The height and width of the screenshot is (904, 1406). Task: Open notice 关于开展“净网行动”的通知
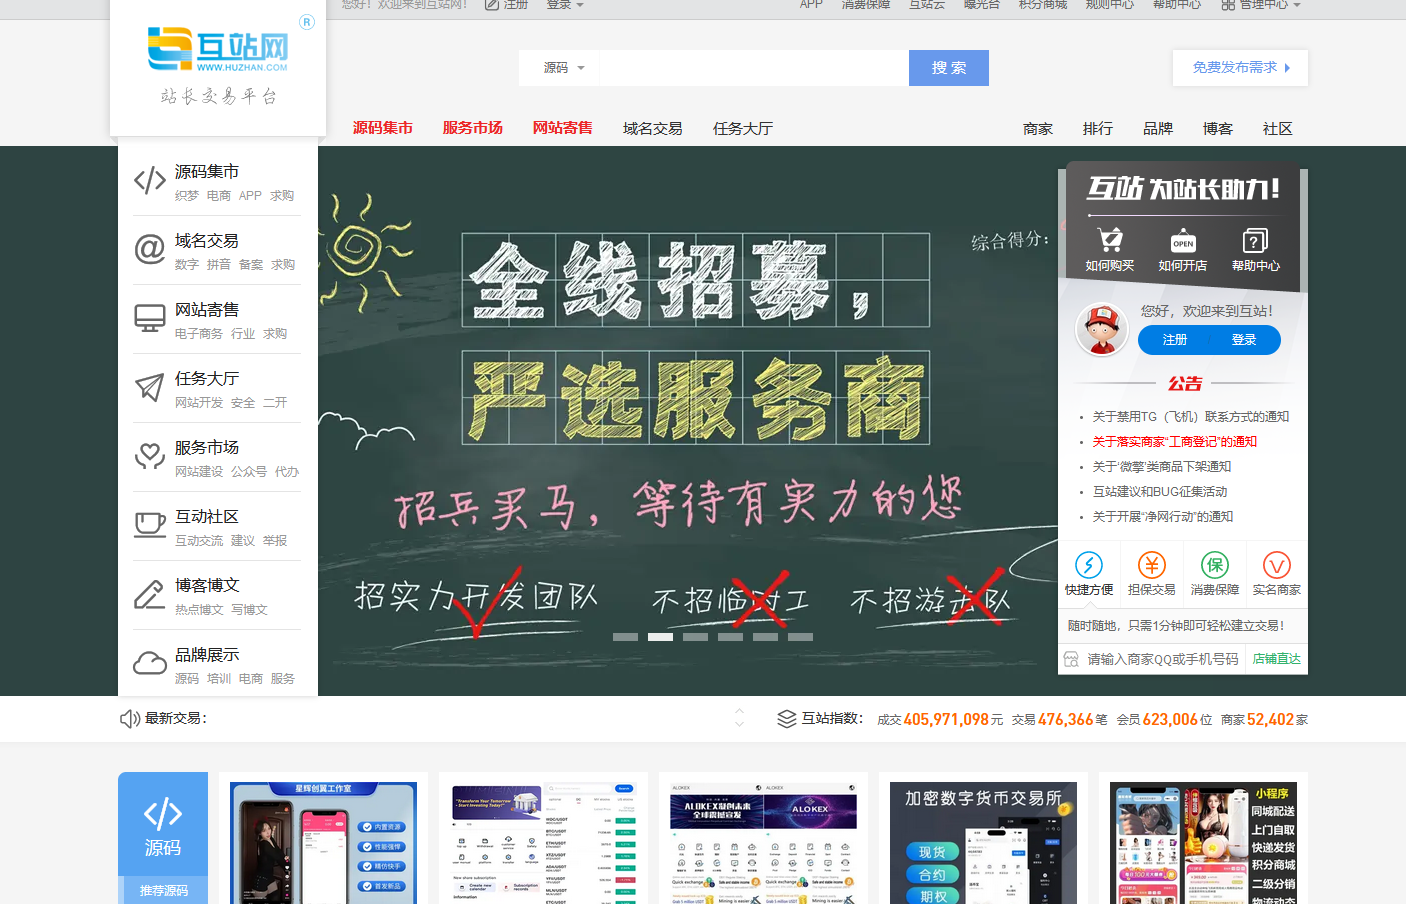1163,517
